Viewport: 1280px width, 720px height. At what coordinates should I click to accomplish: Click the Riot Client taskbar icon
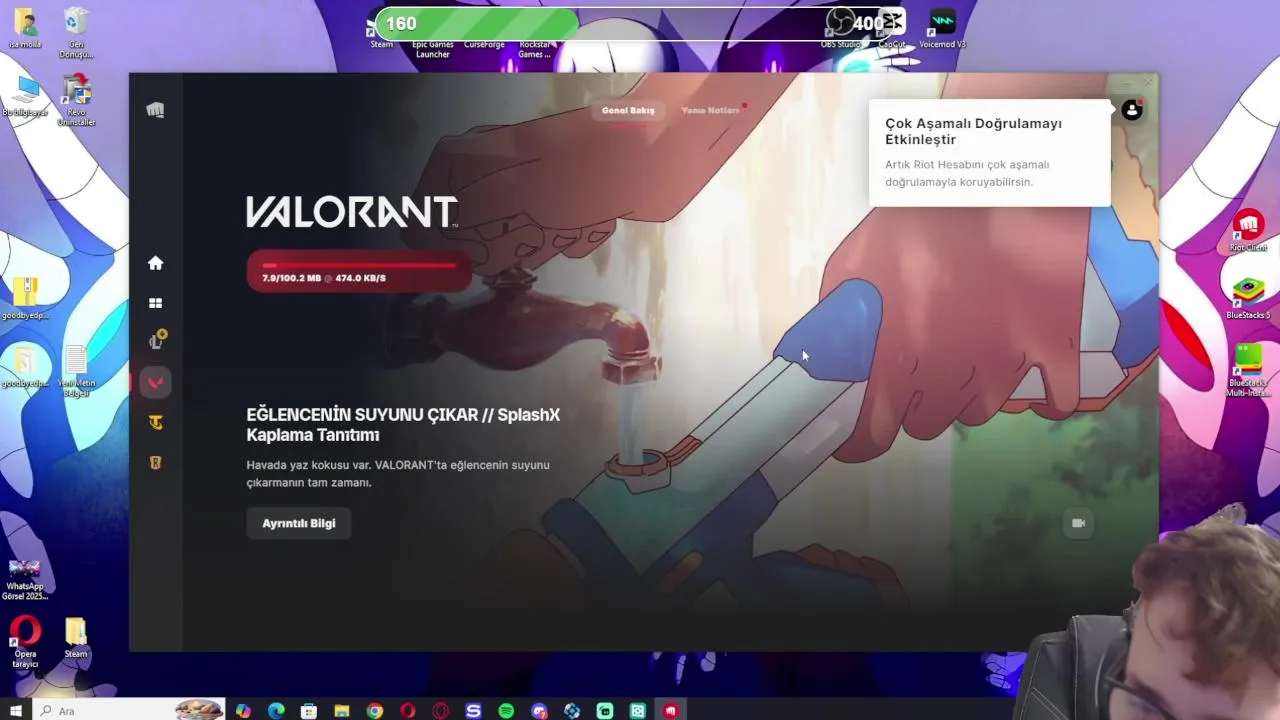pos(671,711)
